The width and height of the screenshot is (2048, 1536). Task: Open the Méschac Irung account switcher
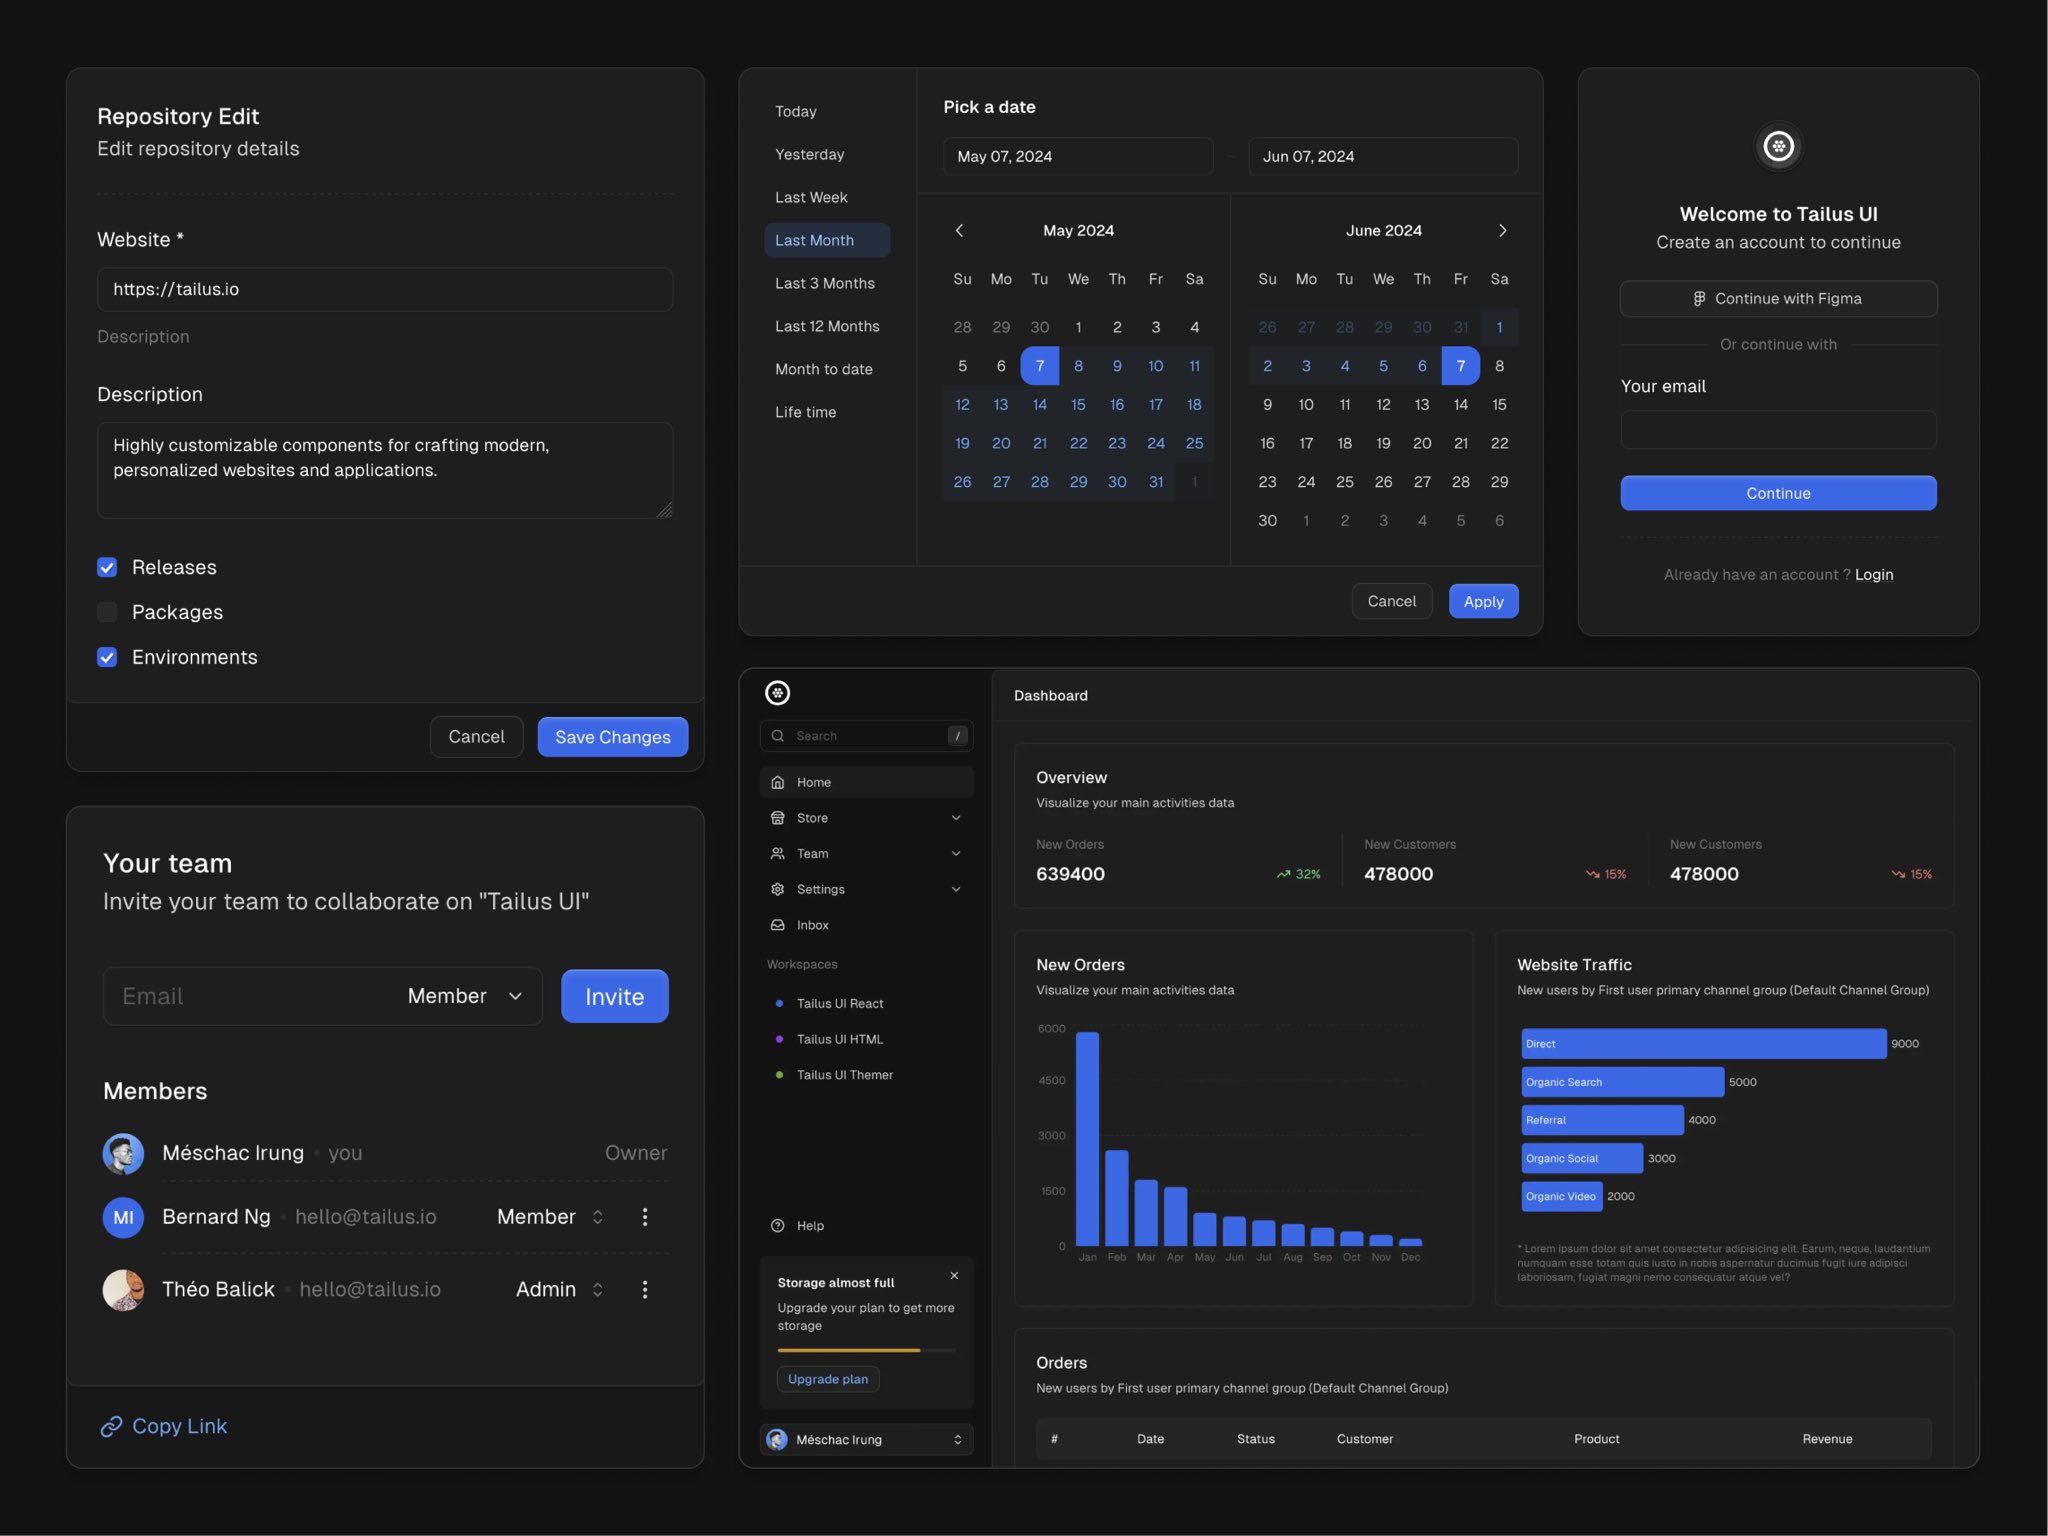pos(866,1440)
